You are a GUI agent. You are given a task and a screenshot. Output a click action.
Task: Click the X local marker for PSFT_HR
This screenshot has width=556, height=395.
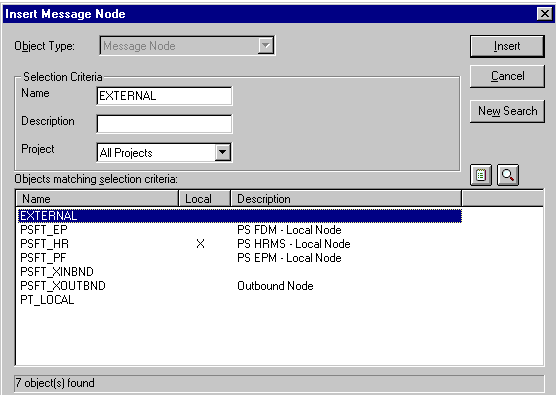coord(200,244)
